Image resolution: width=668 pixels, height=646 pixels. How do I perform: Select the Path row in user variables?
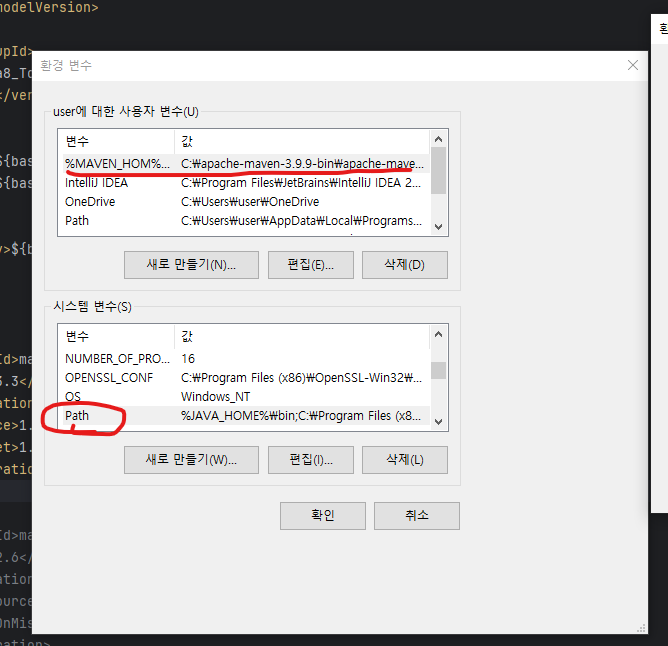[246, 221]
